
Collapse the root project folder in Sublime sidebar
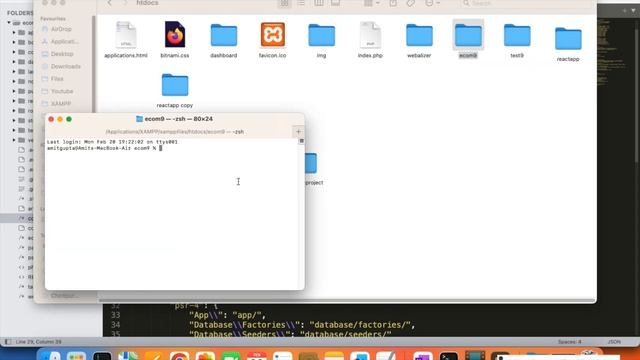click(x=9, y=23)
